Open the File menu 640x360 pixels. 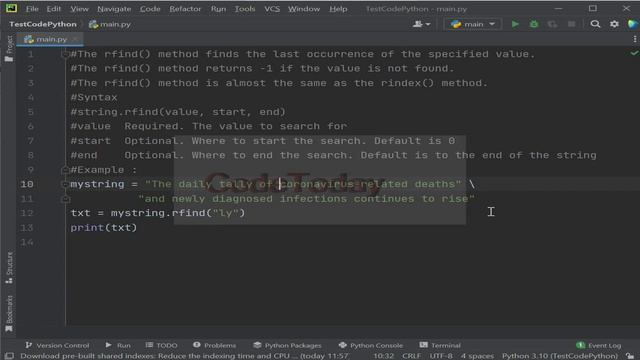[x=32, y=9]
